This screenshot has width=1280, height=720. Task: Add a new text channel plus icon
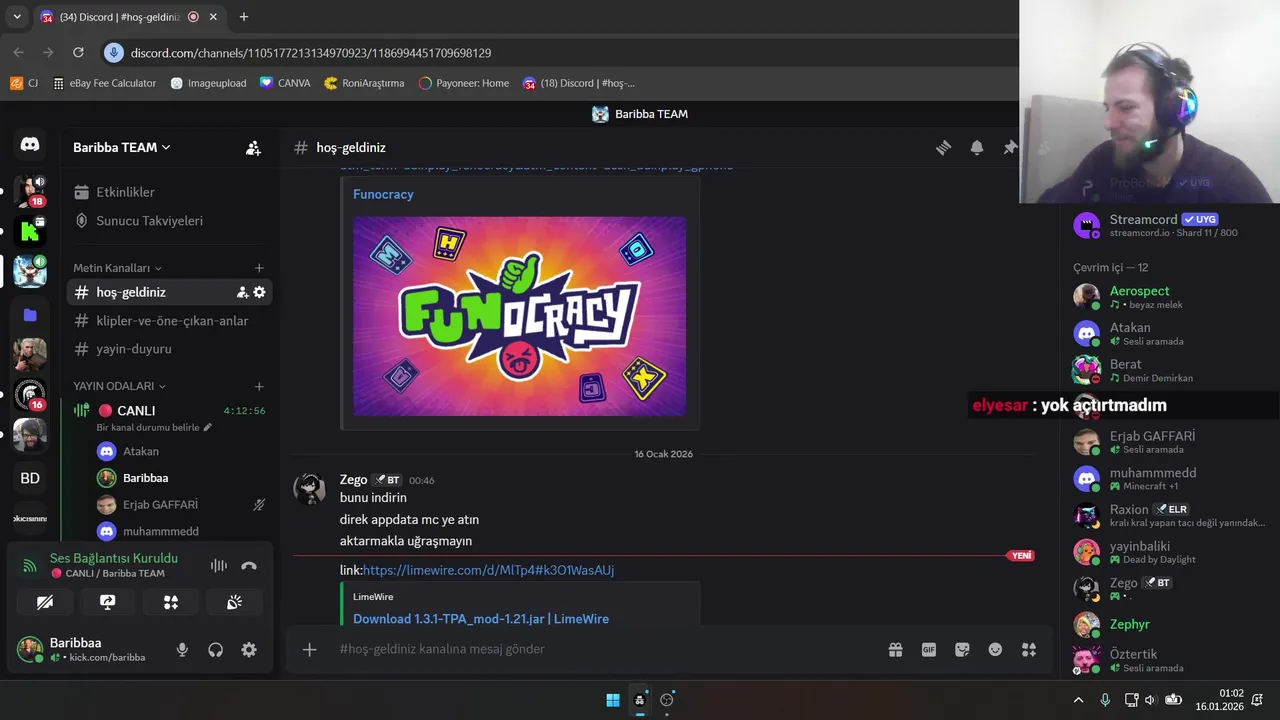[259, 268]
